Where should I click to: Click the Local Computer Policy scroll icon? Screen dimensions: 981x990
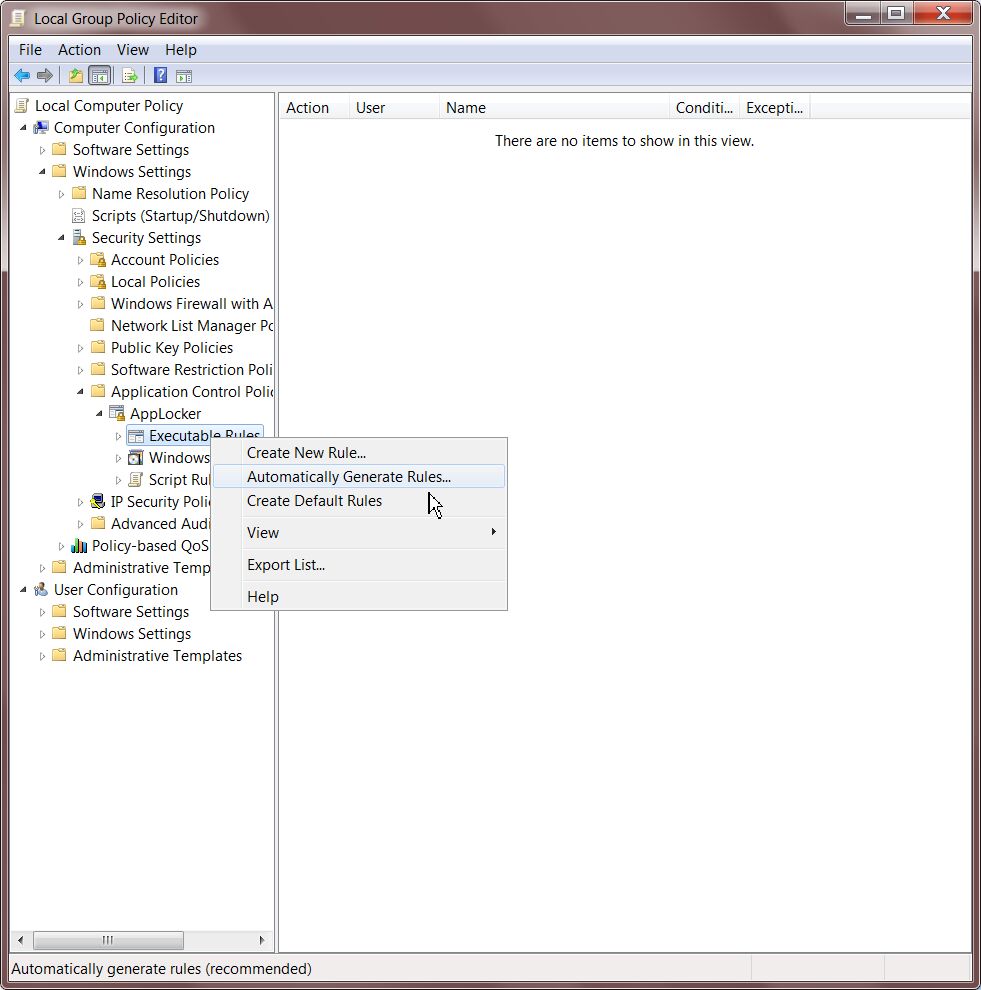23,105
